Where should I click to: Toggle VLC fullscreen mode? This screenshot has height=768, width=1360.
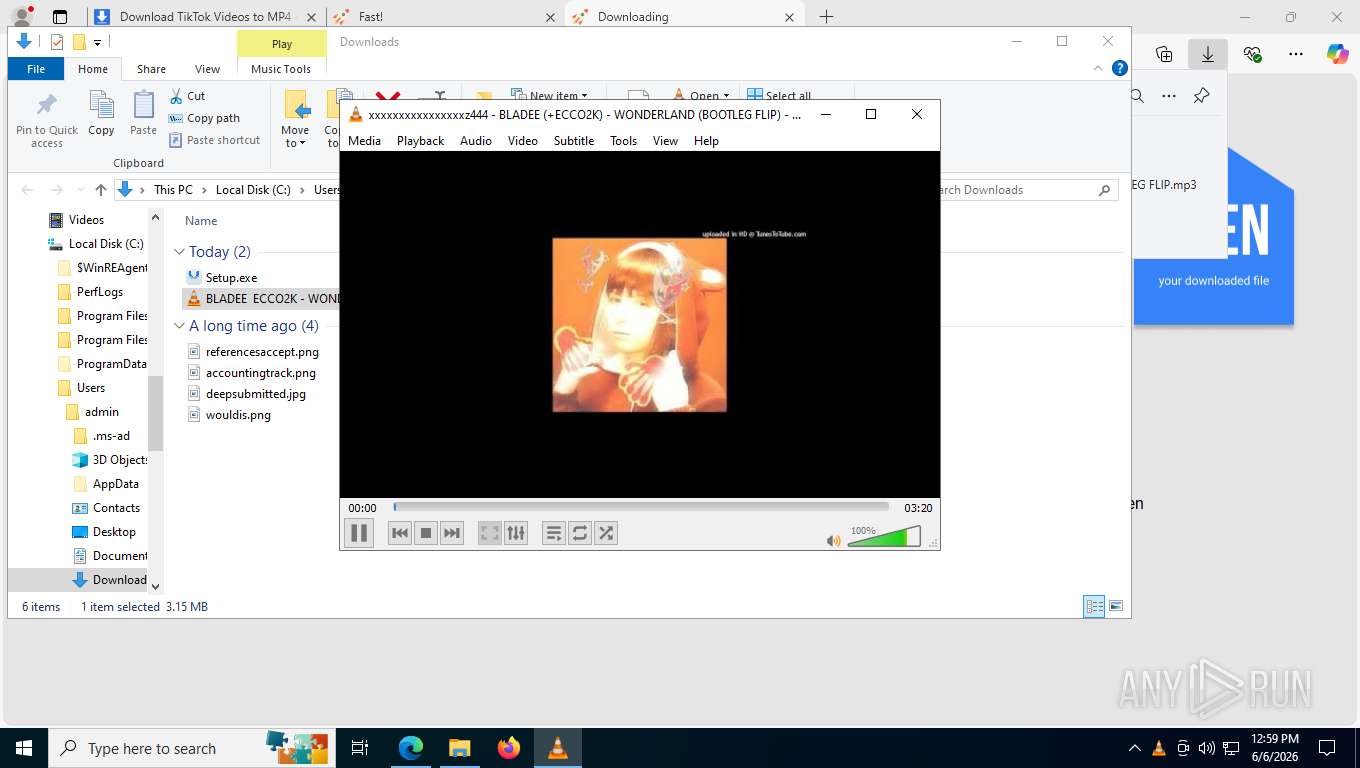point(489,533)
